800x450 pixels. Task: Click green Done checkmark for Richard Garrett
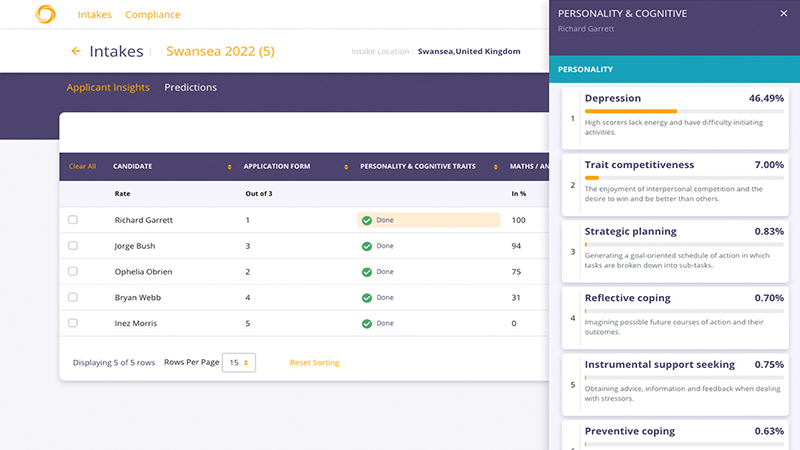pyautogui.click(x=367, y=220)
